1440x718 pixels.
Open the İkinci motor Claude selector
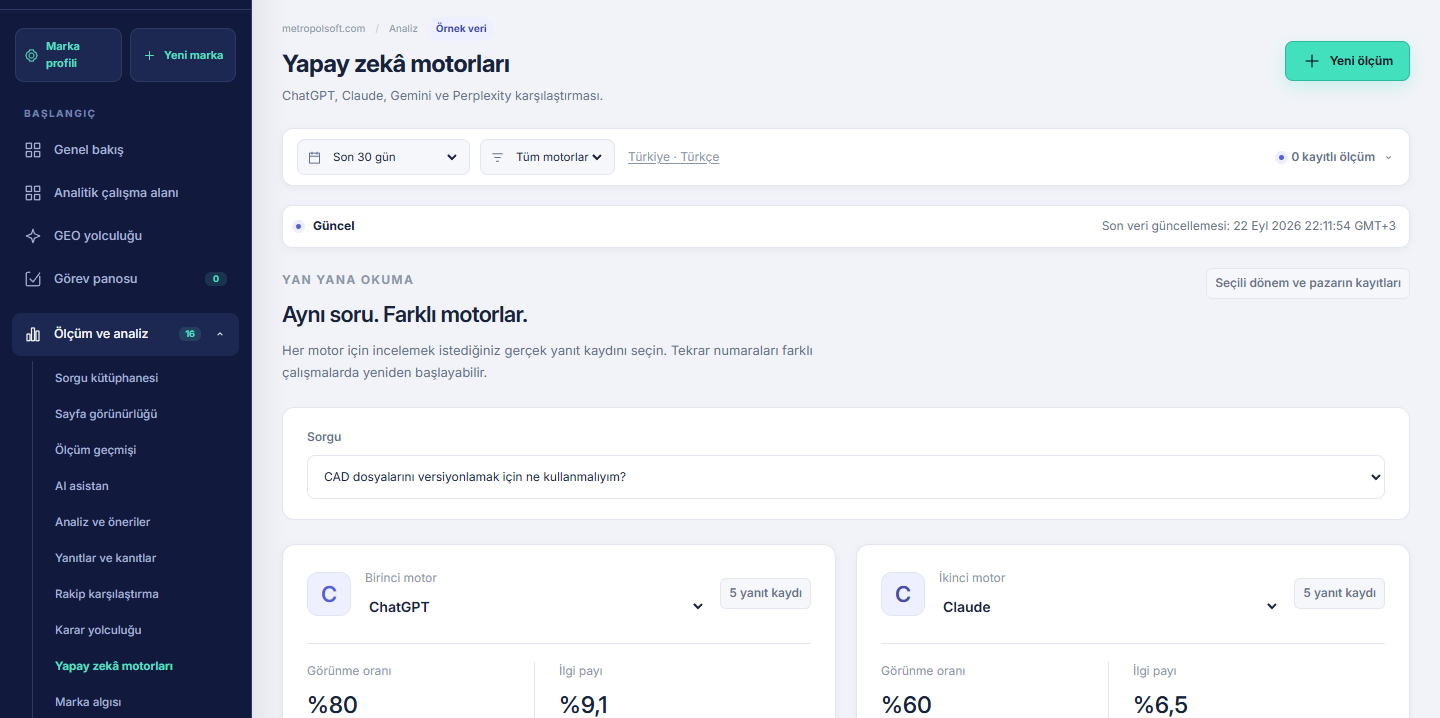[x=1110, y=606]
